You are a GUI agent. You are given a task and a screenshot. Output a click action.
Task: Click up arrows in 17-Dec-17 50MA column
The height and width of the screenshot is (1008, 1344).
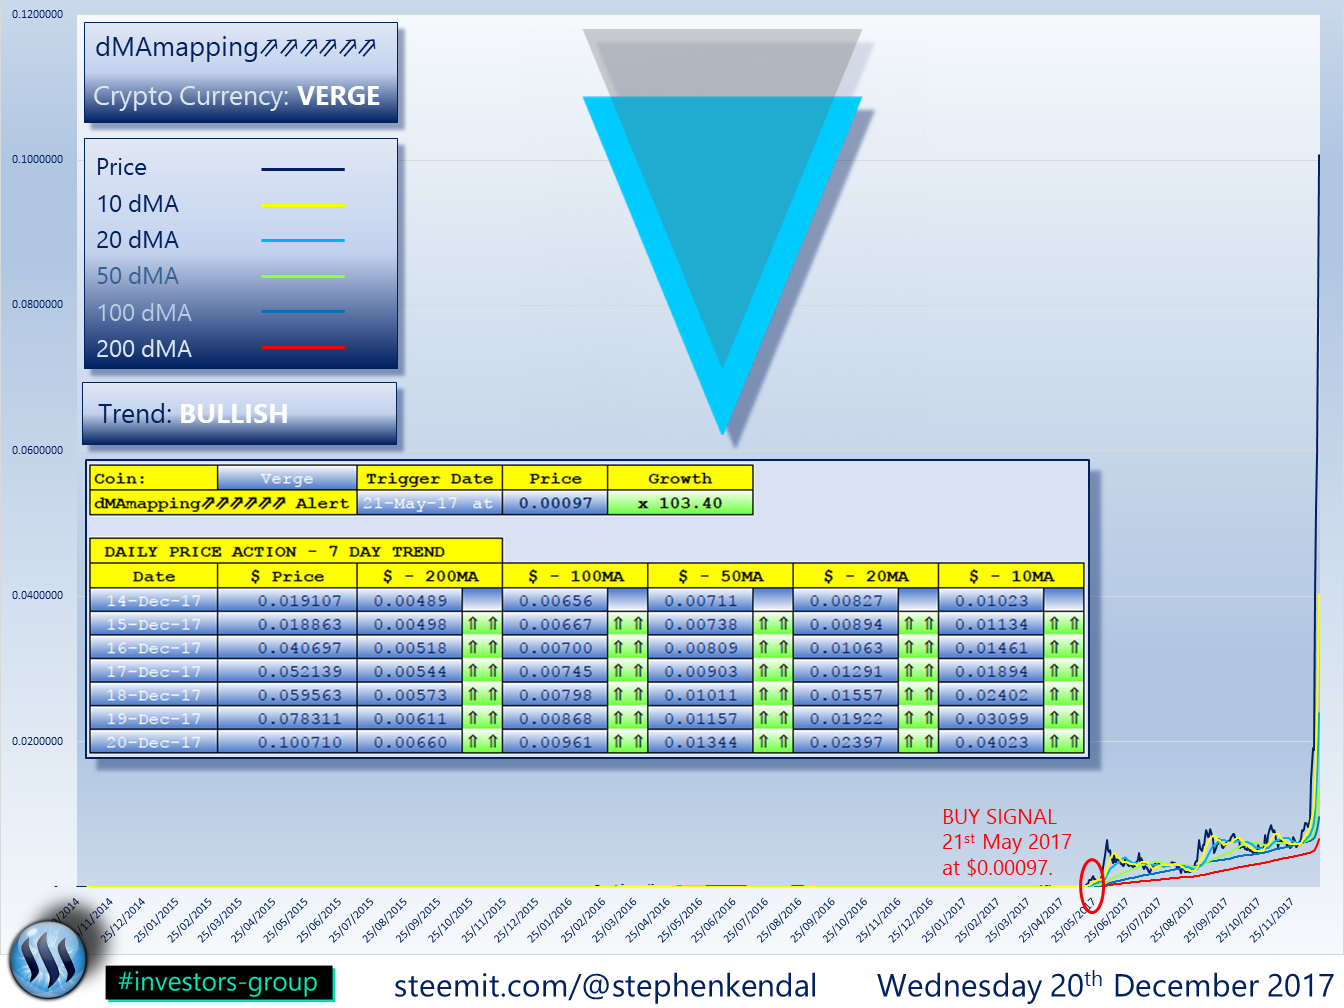pos(772,672)
